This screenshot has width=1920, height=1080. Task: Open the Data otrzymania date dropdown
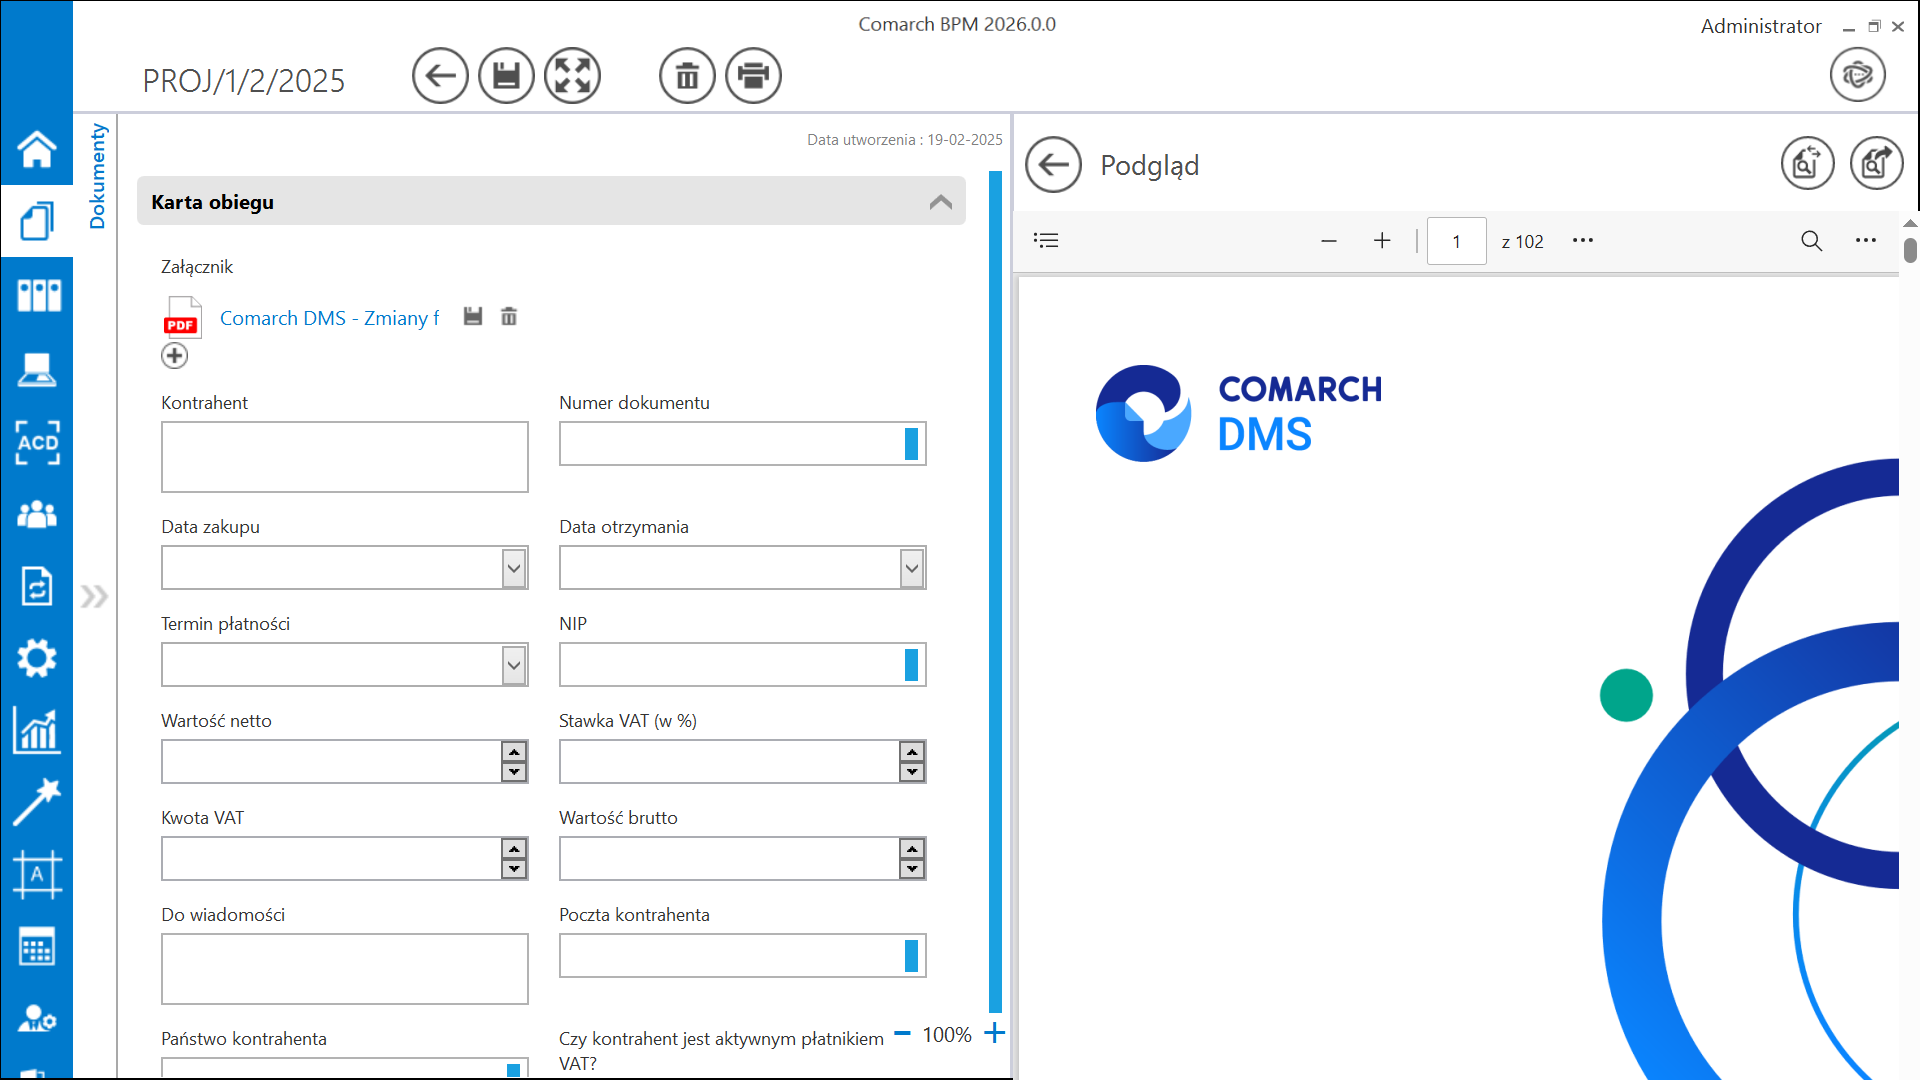point(911,568)
